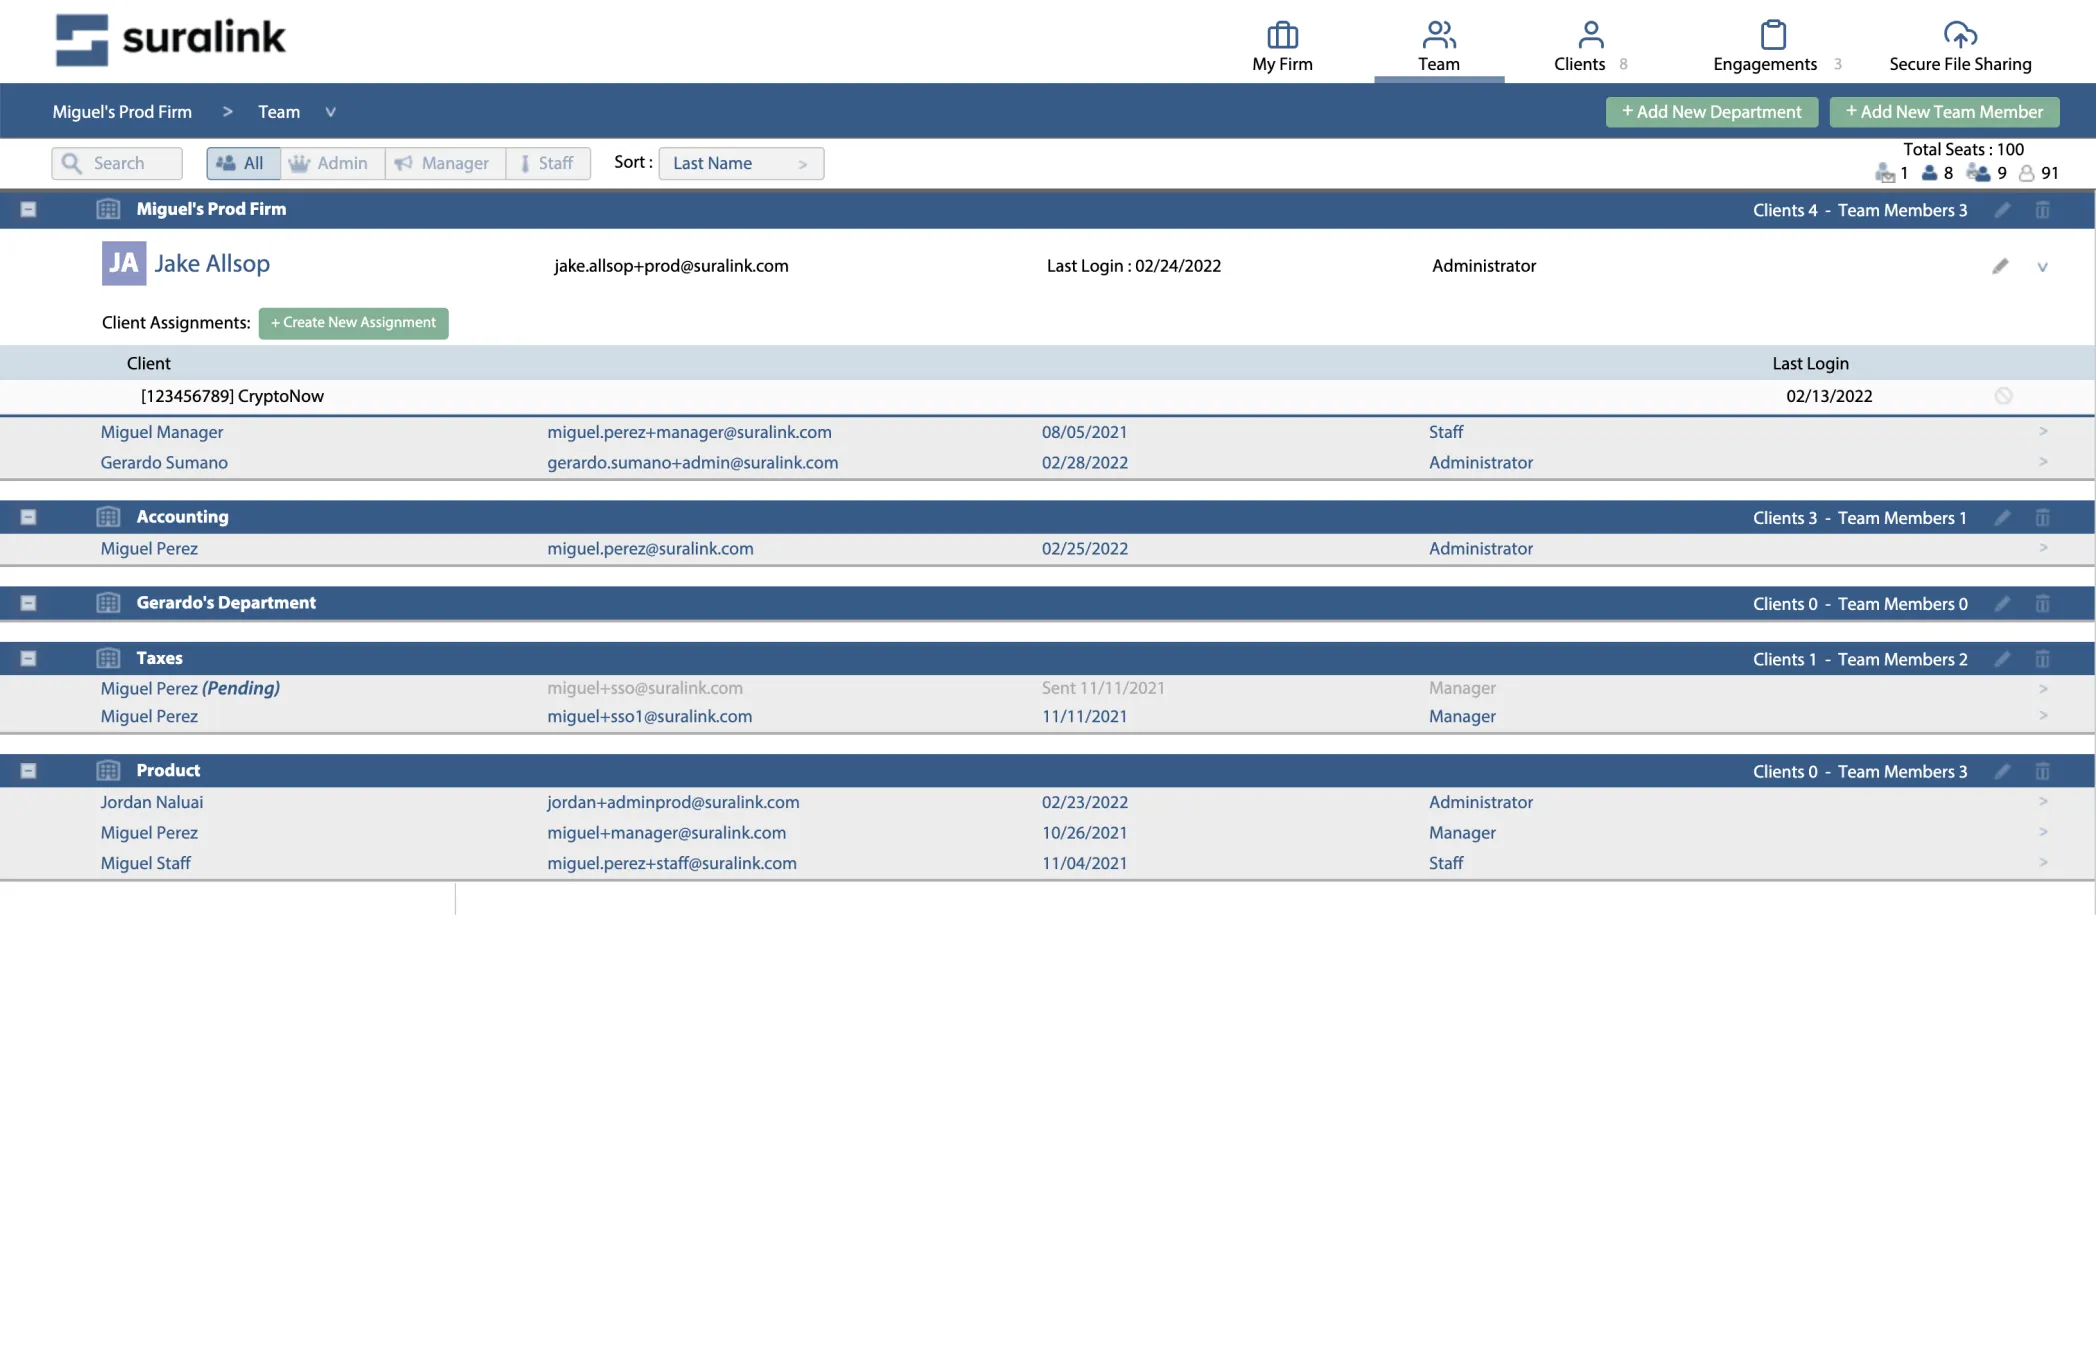Viewport: 2096px width, 1360px height.
Task: Click Create New Assignment button
Action: (x=353, y=323)
